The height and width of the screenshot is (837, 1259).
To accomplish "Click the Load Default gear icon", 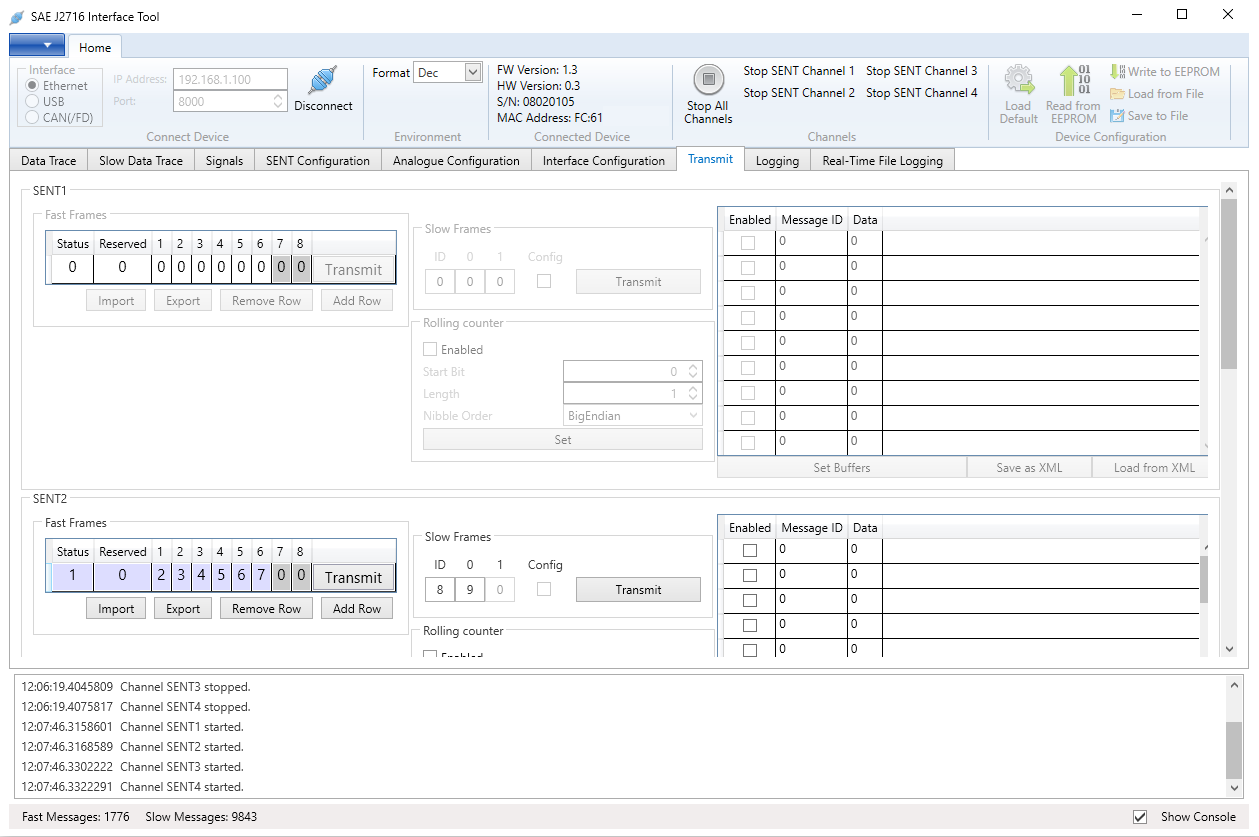I will (1018, 80).
